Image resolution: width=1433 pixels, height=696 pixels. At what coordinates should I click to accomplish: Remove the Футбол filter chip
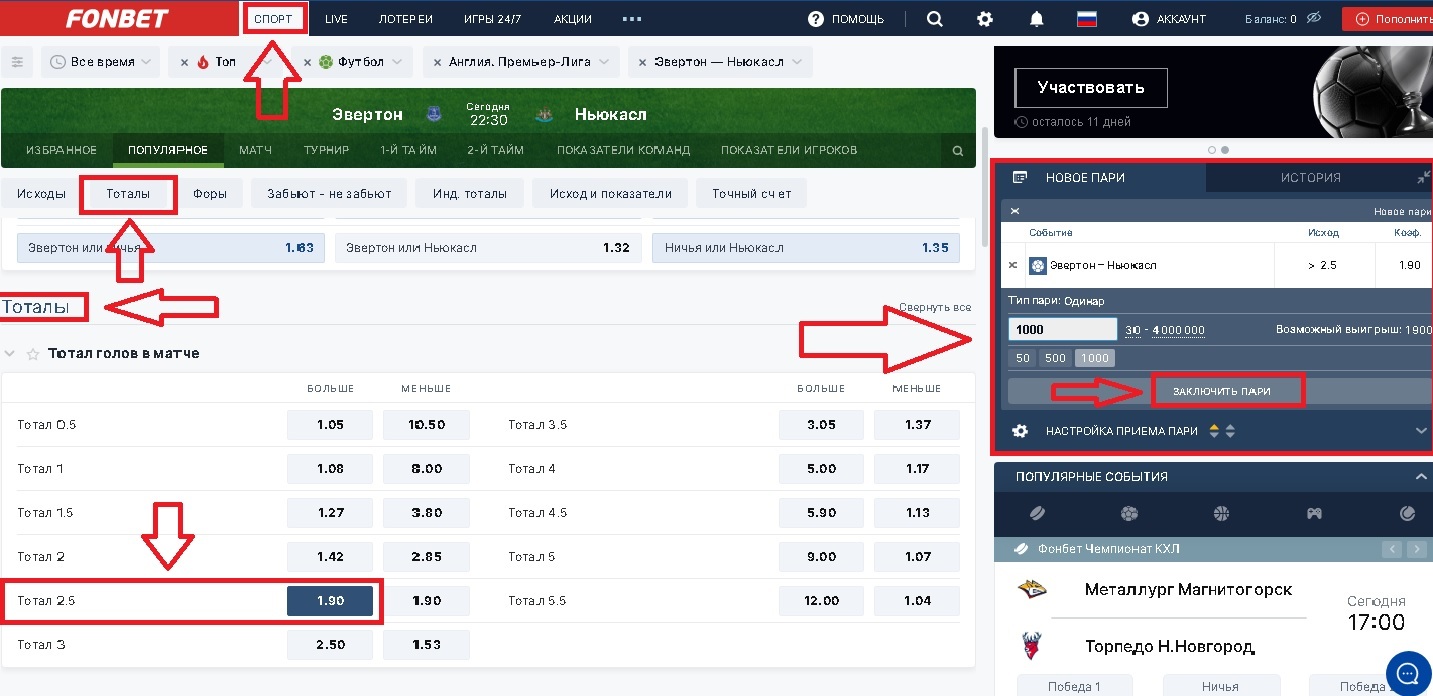(307, 62)
